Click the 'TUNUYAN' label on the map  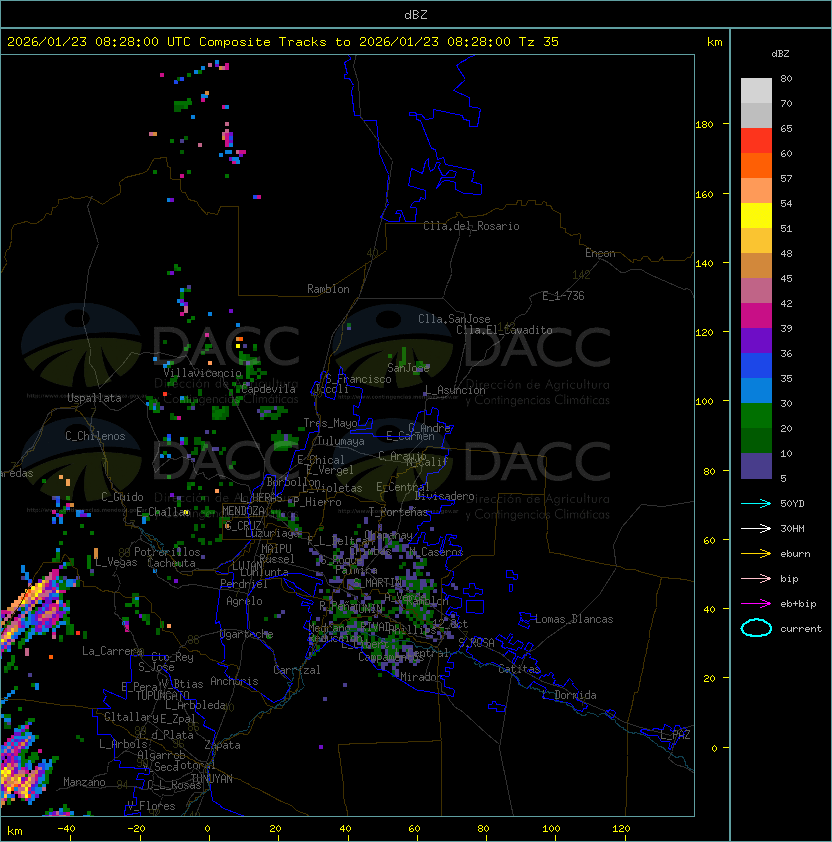click(212, 779)
